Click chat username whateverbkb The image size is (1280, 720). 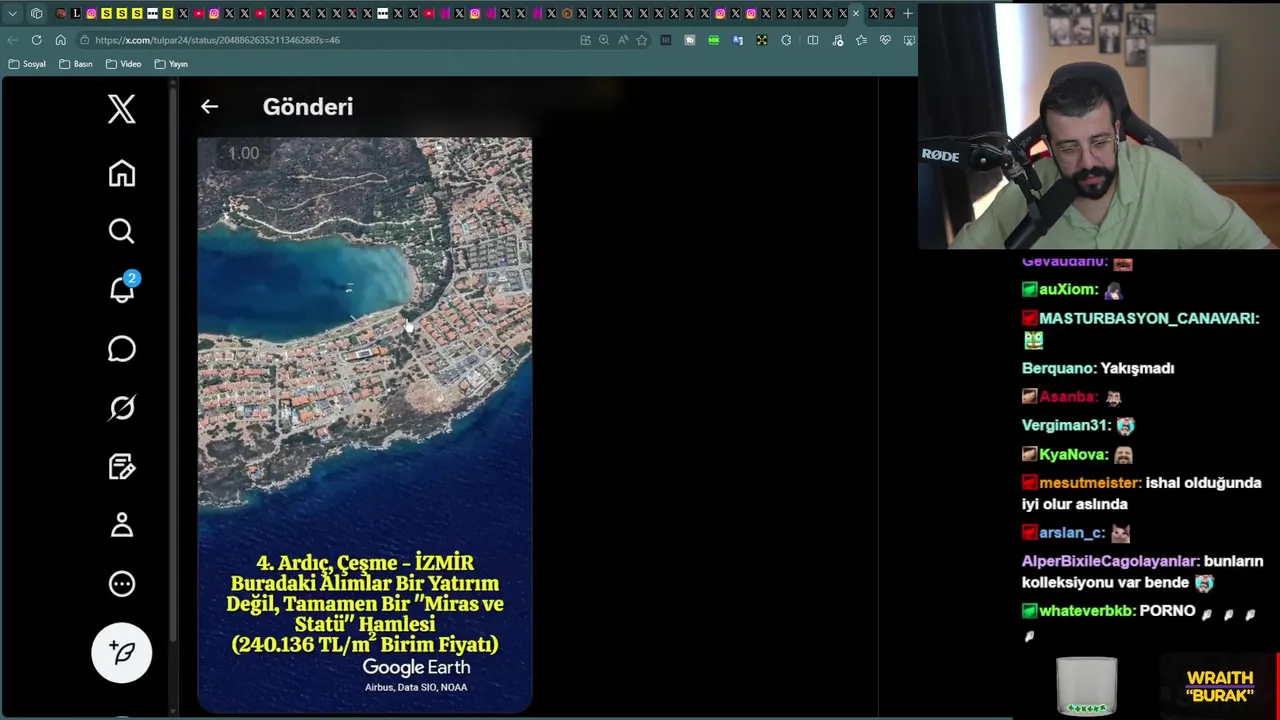tap(1086, 611)
